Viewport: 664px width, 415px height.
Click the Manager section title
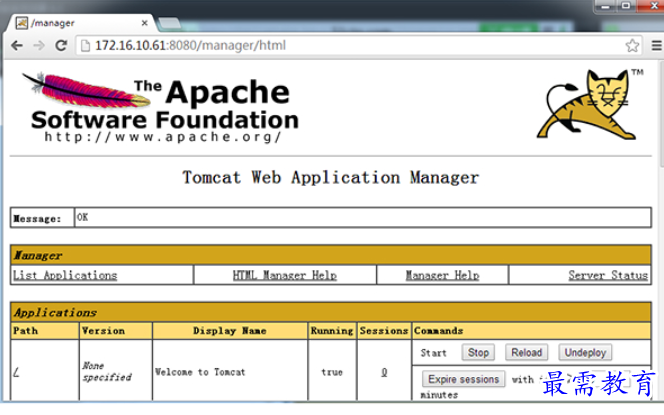[x=38, y=255]
